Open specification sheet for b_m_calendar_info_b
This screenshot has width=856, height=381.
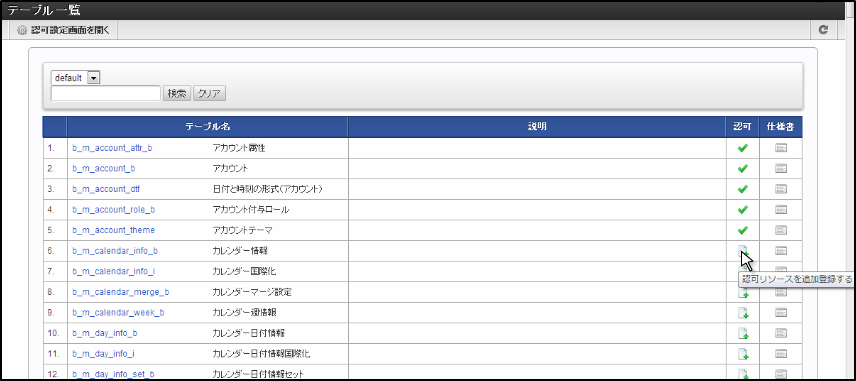tap(781, 251)
